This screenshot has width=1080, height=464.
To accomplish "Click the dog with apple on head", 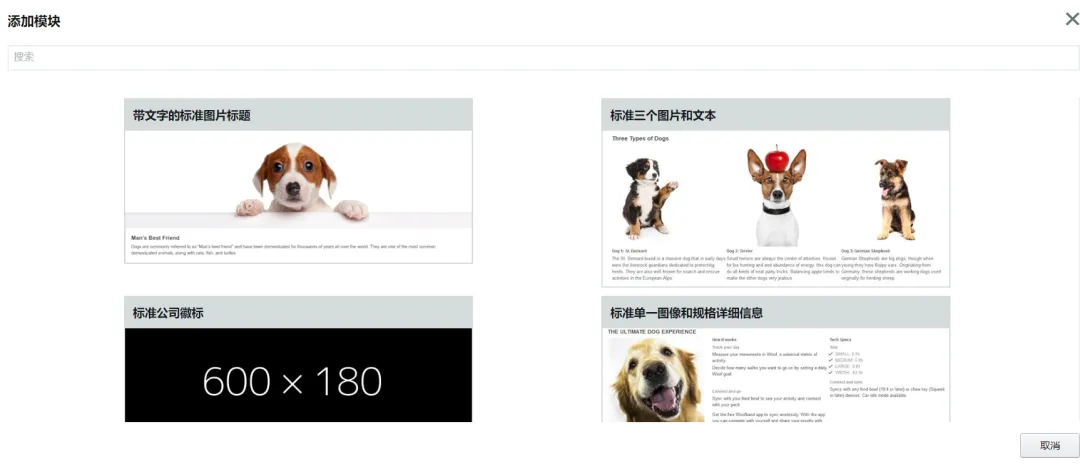I will coord(776,196).
